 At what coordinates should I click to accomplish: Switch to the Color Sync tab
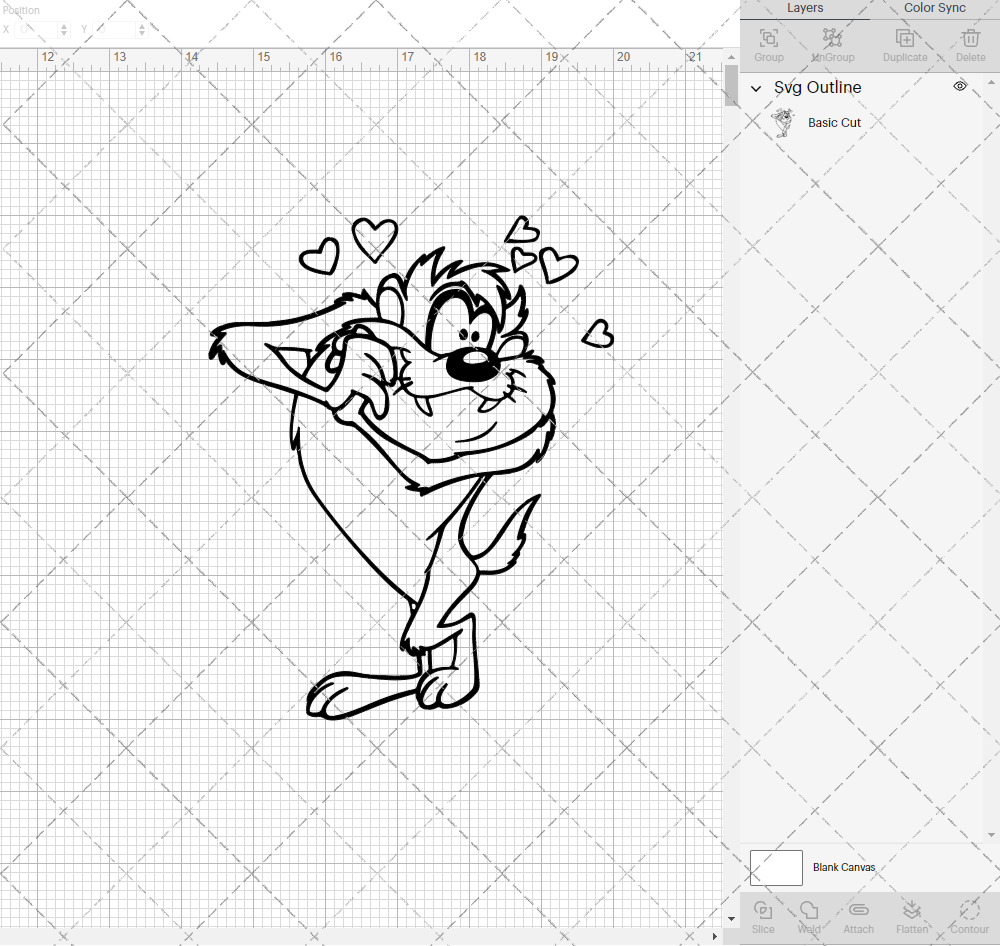pos(933,8)
